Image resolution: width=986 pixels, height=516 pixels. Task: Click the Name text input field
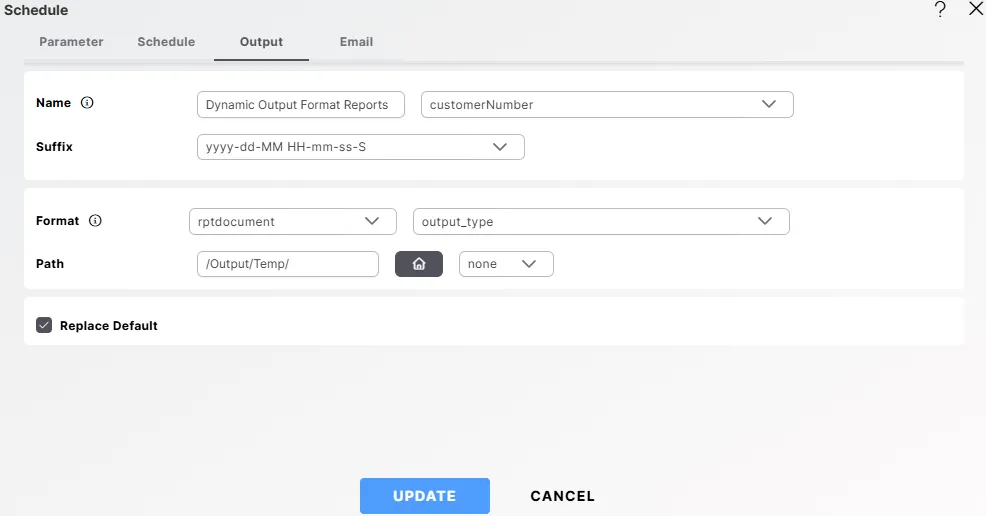(x=300, y=105)
